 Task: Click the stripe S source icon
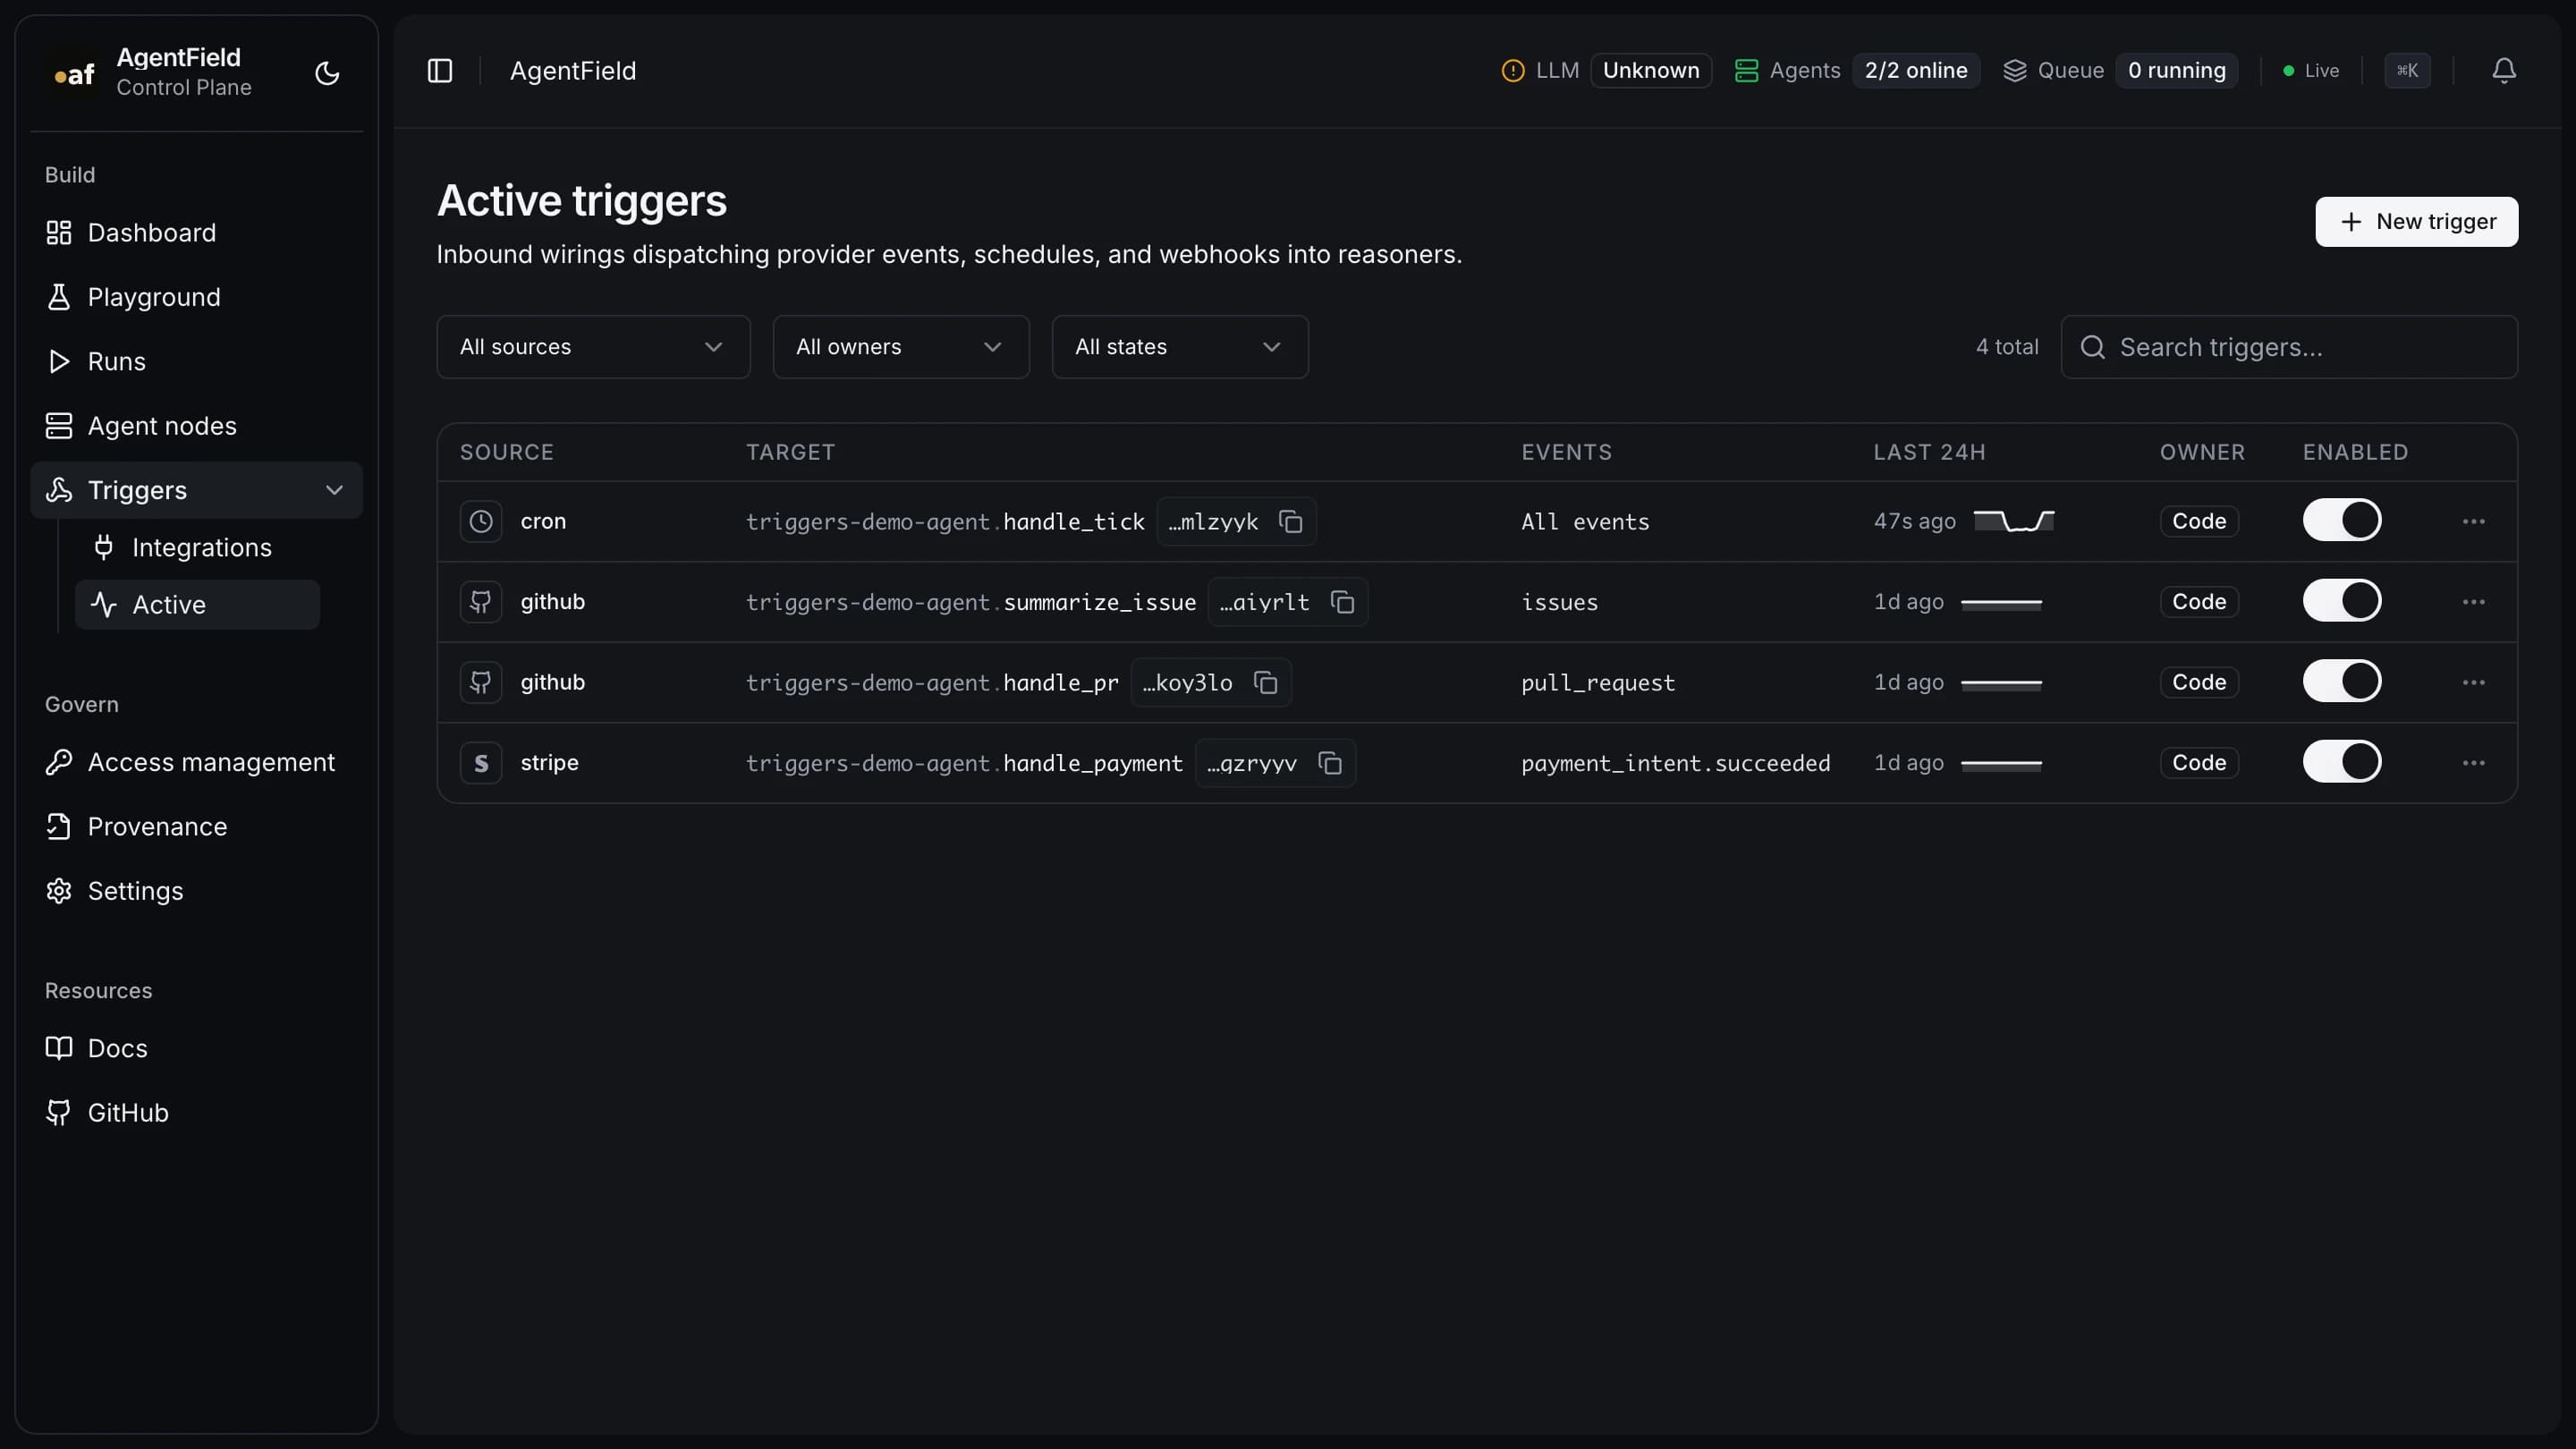481,762
